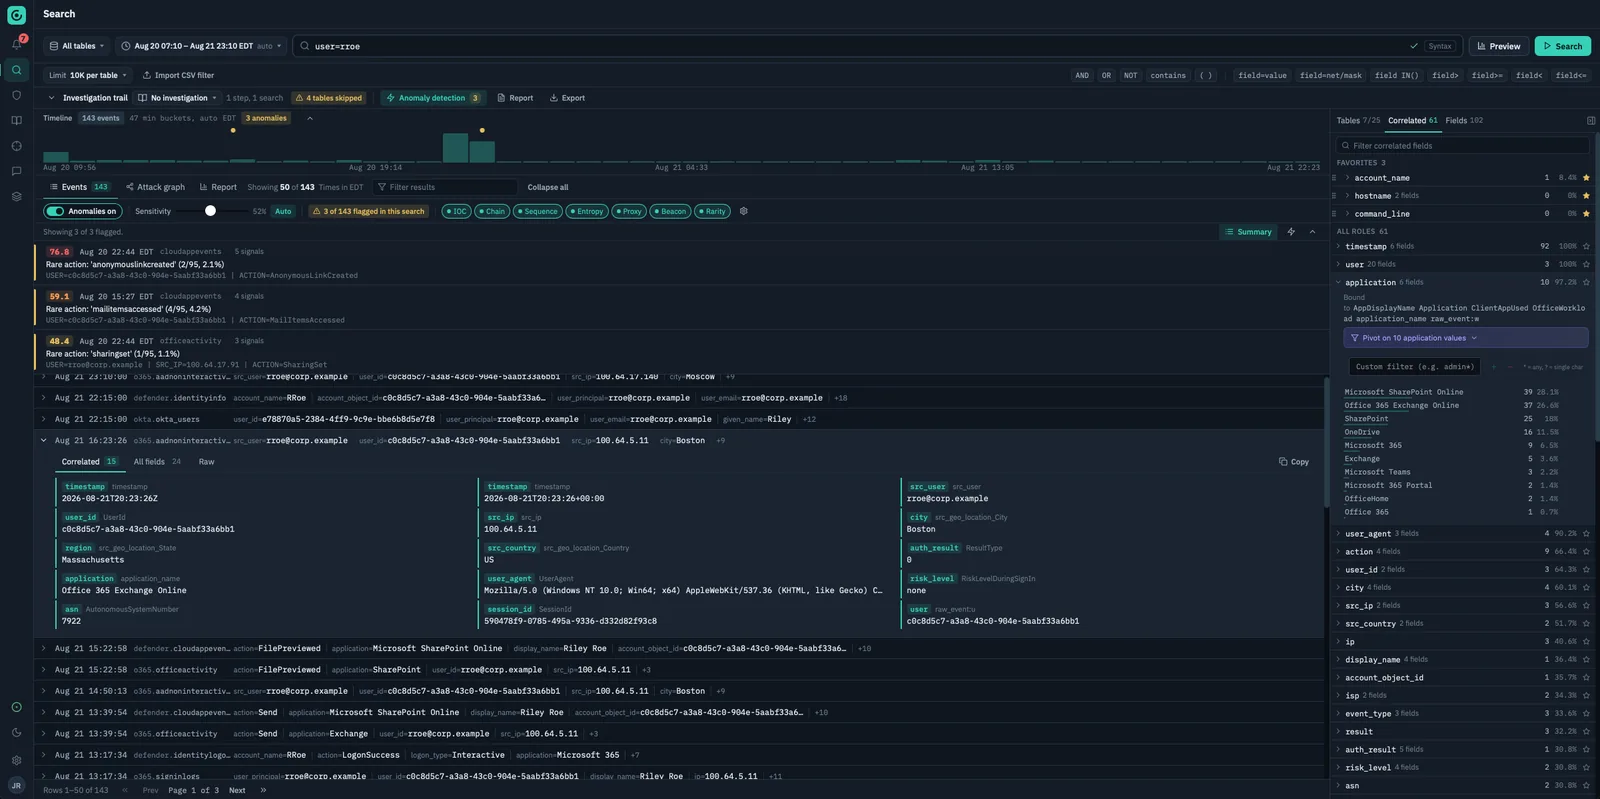This screenshot has width=1600, height=799.
Task: Open anomaly signal settings gear
Action: [743, 211]
